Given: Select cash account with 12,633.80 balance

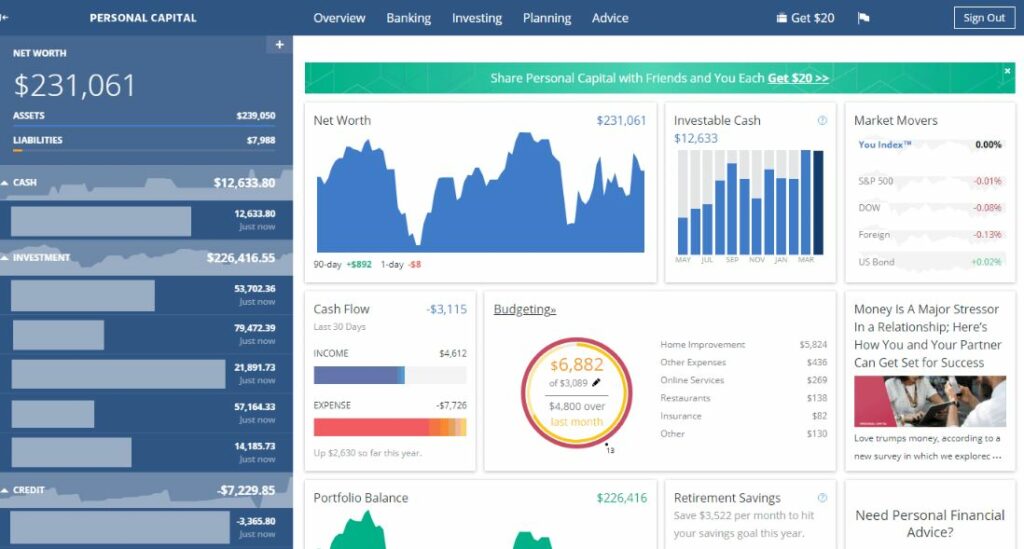Looking at the screenshot, I should [x=146, y=220].
